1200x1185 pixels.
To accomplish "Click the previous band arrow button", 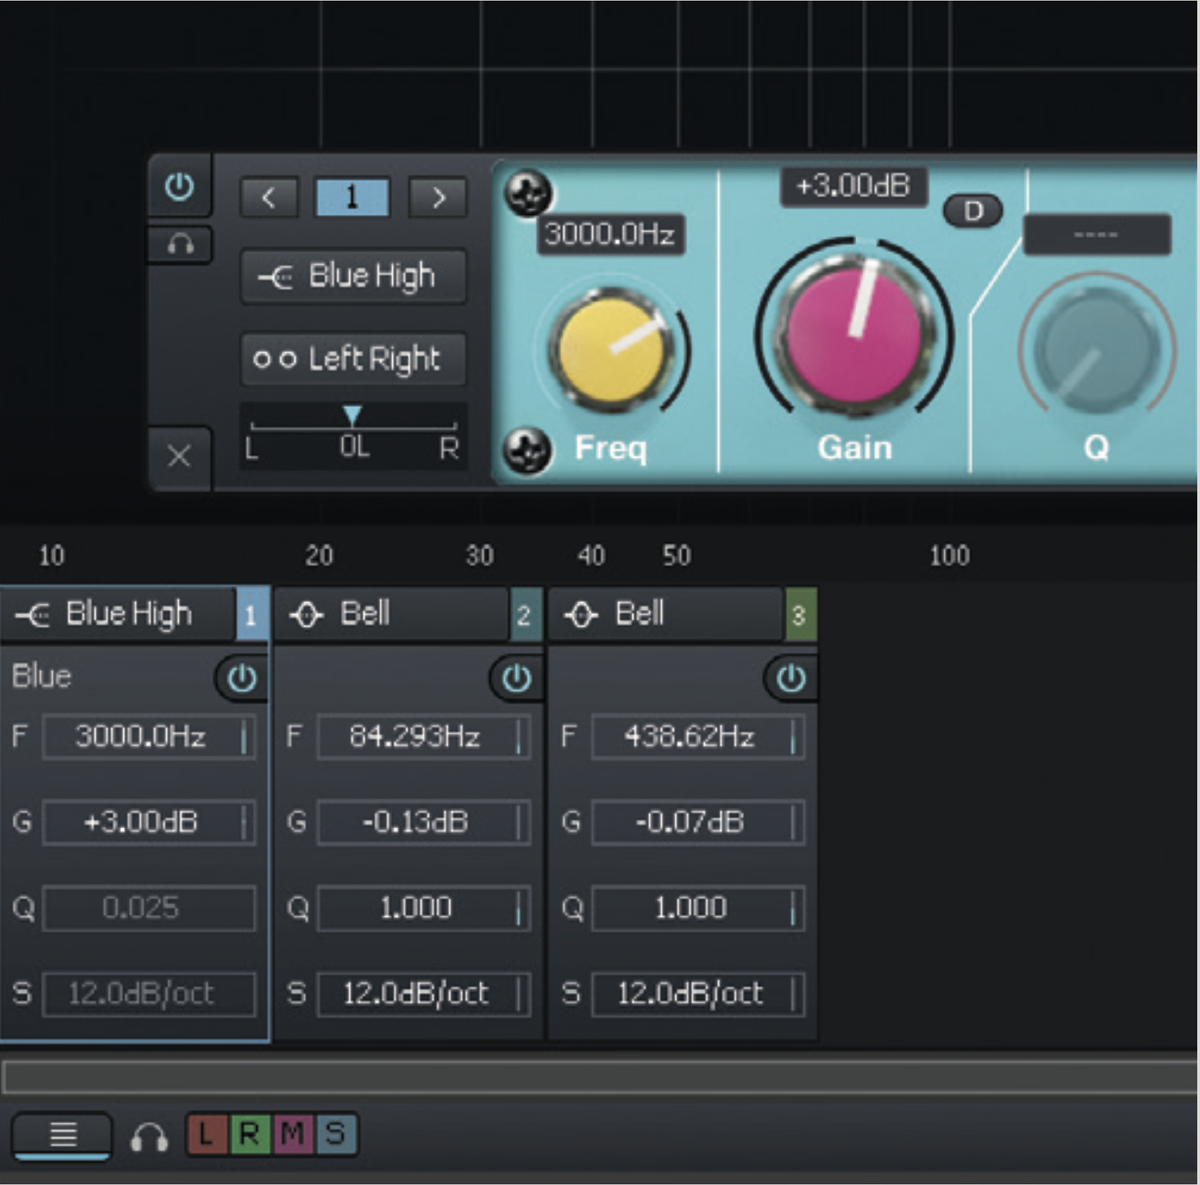I will (x=268, y=198).
